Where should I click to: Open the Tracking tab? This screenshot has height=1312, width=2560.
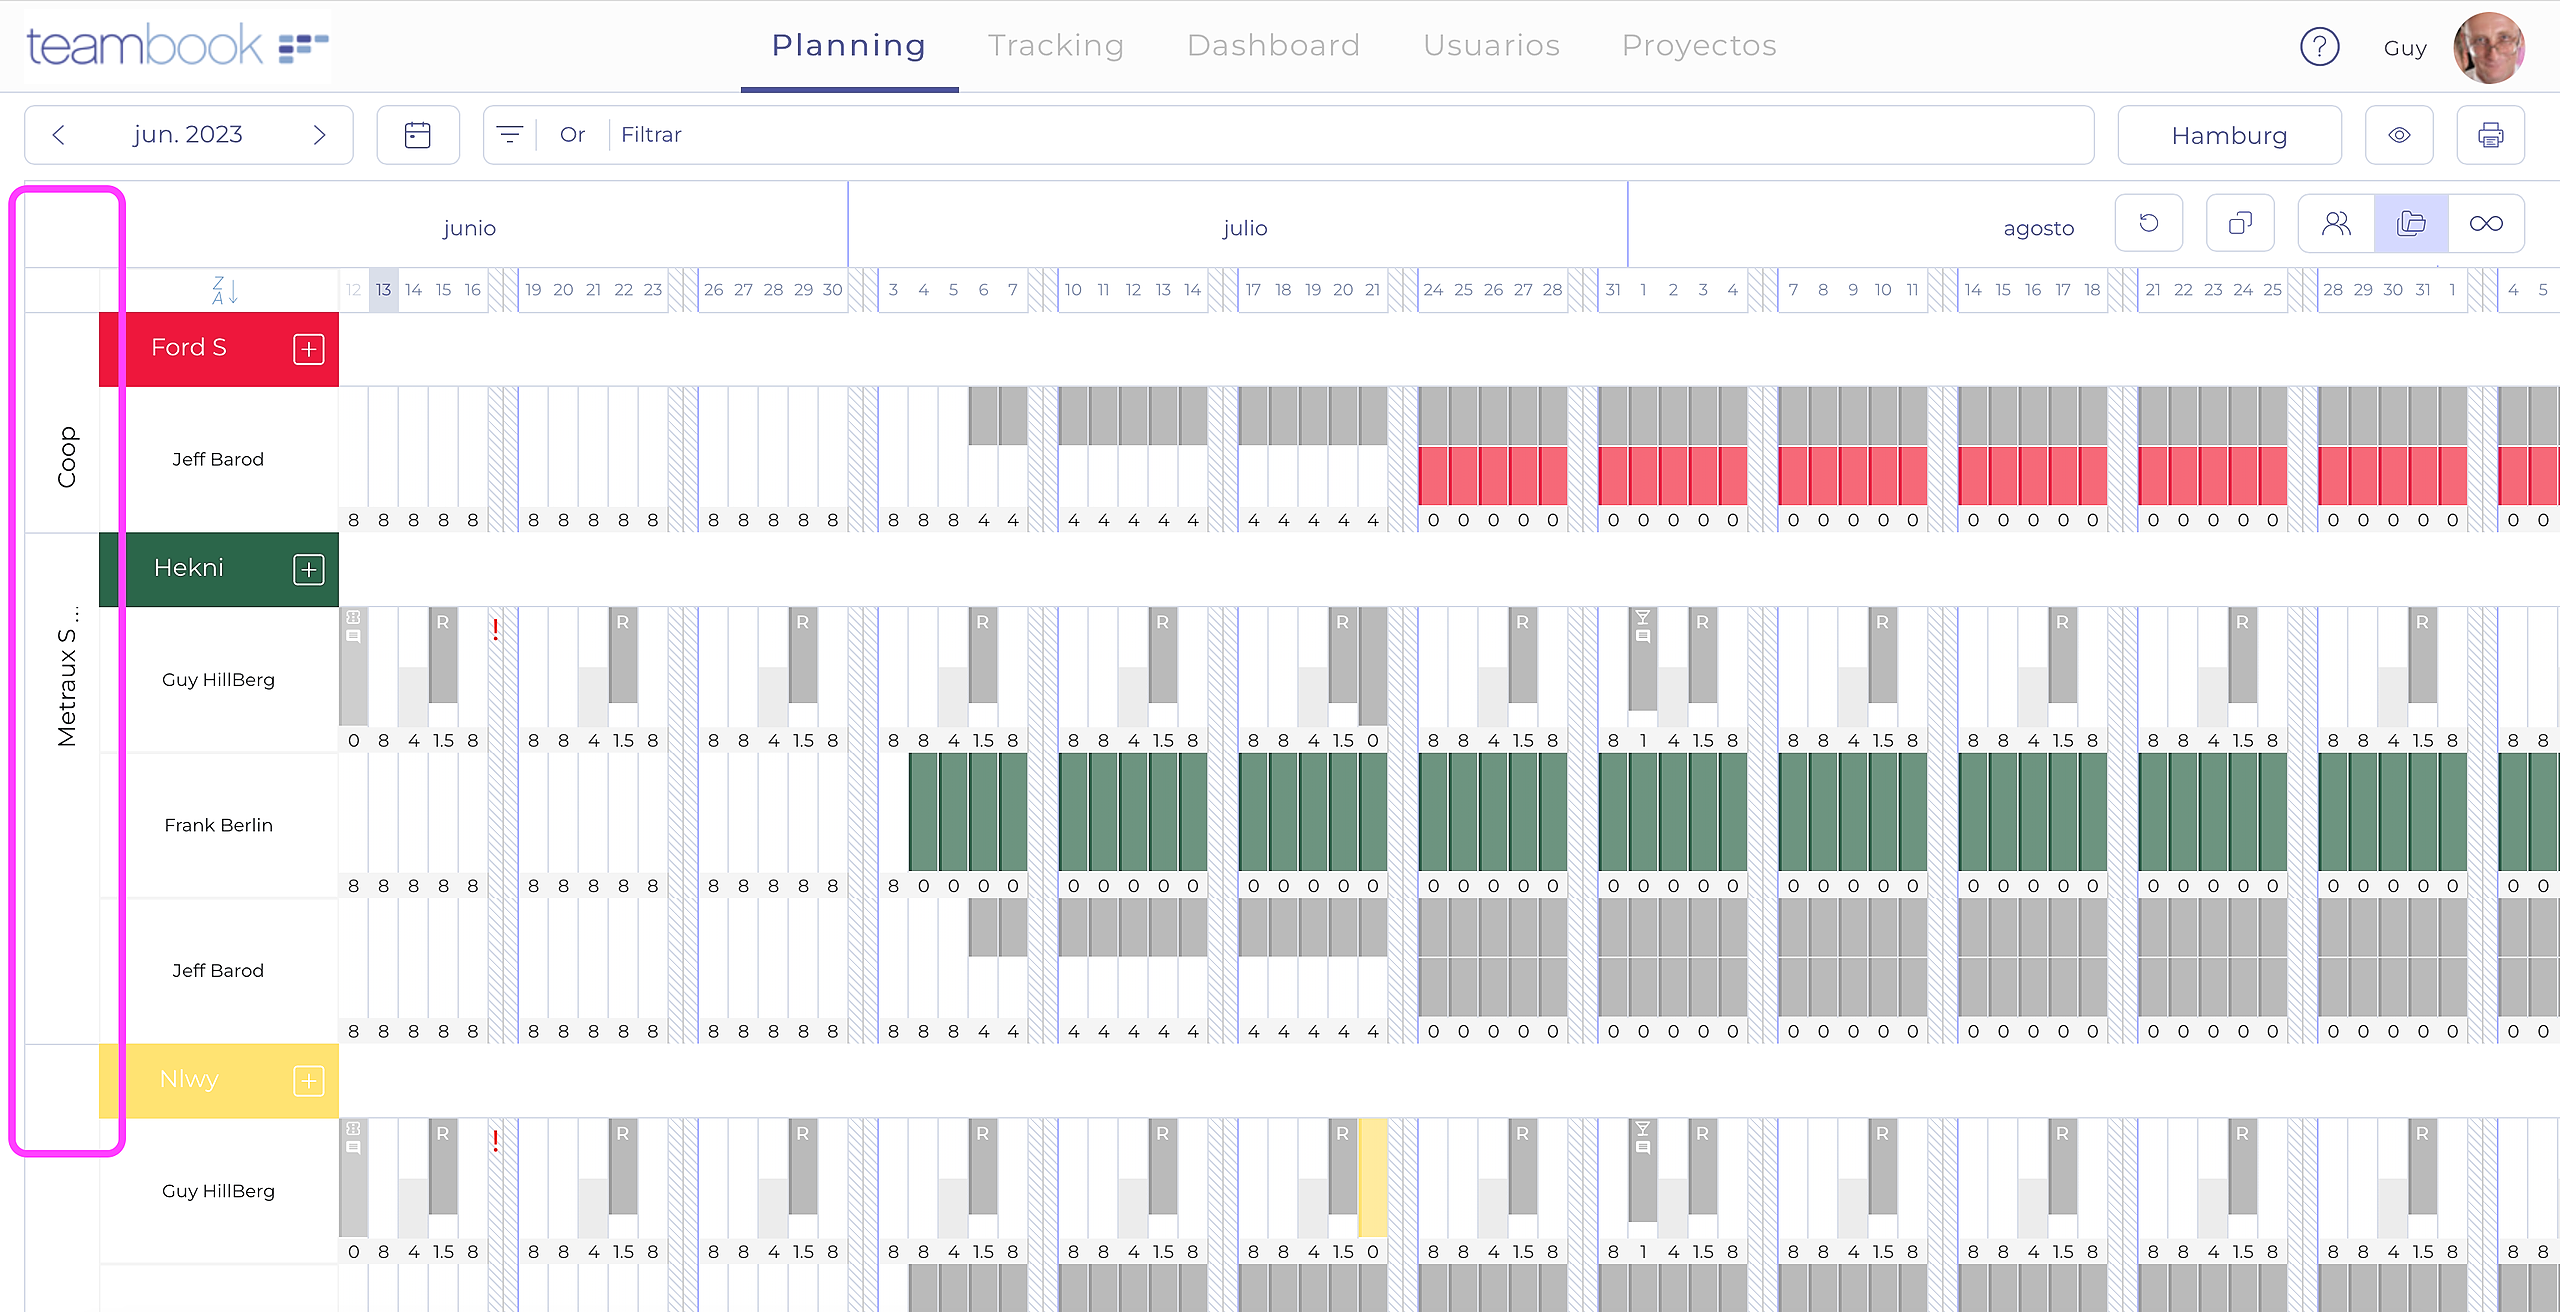coord(1056,46)
